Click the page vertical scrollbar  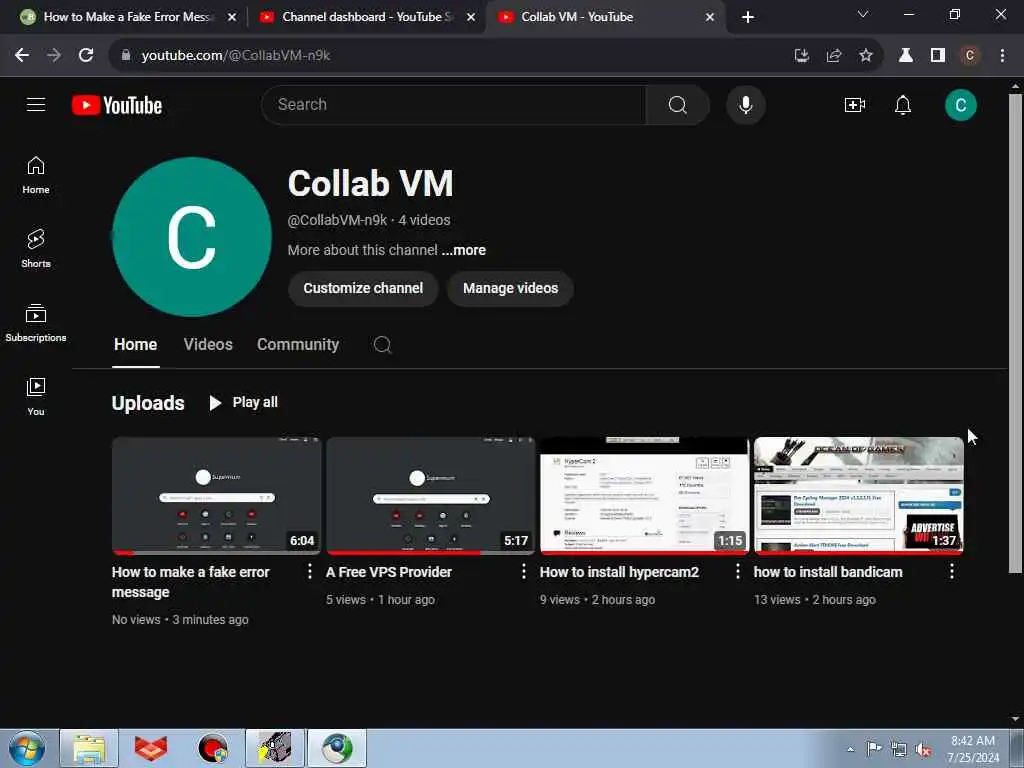1015,333
